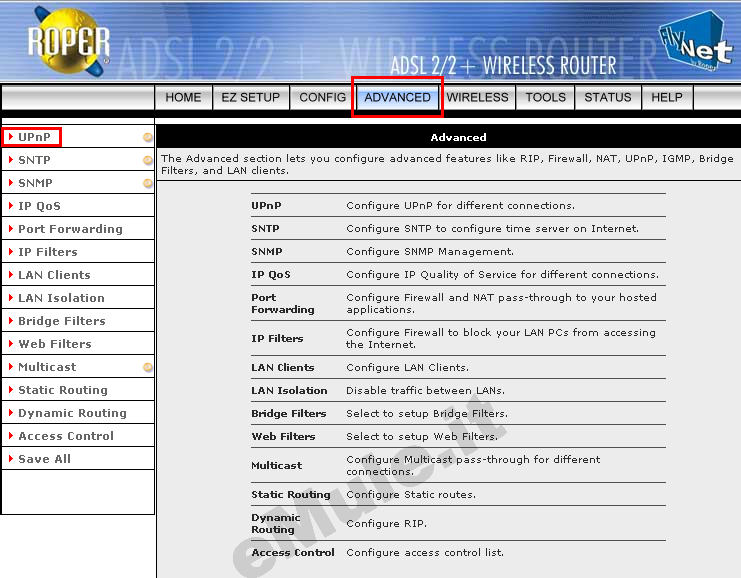Select Save All in the sidebar
The height and width of the screenshot is (578, 741).
click(x=45, y=459)
